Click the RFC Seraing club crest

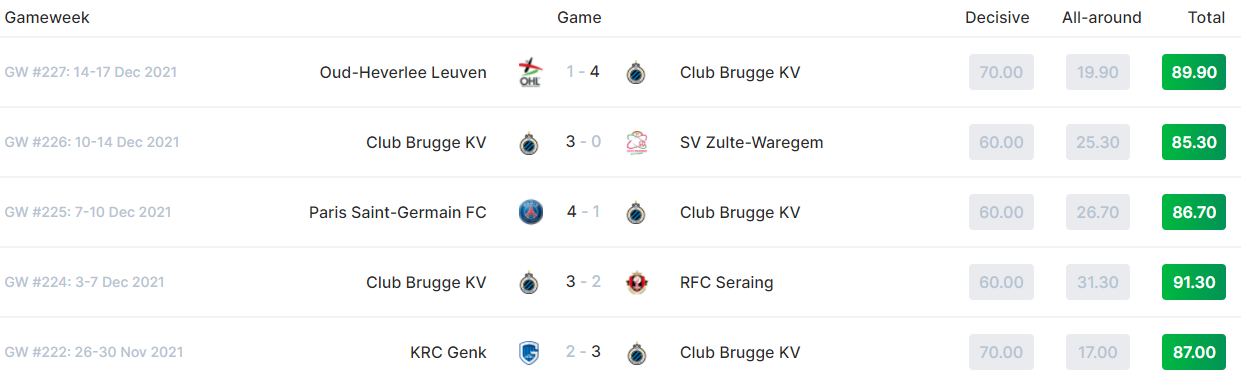point(636,283)
